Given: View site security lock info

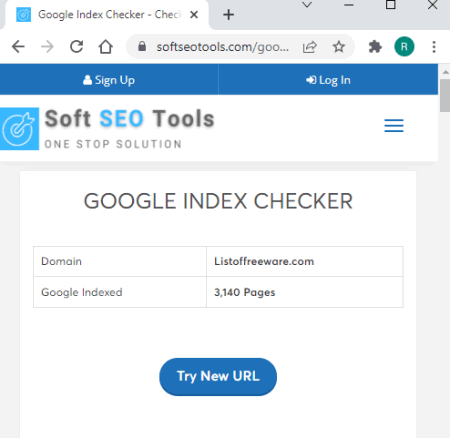Looking at the screenshot, I should coord(142,46).
